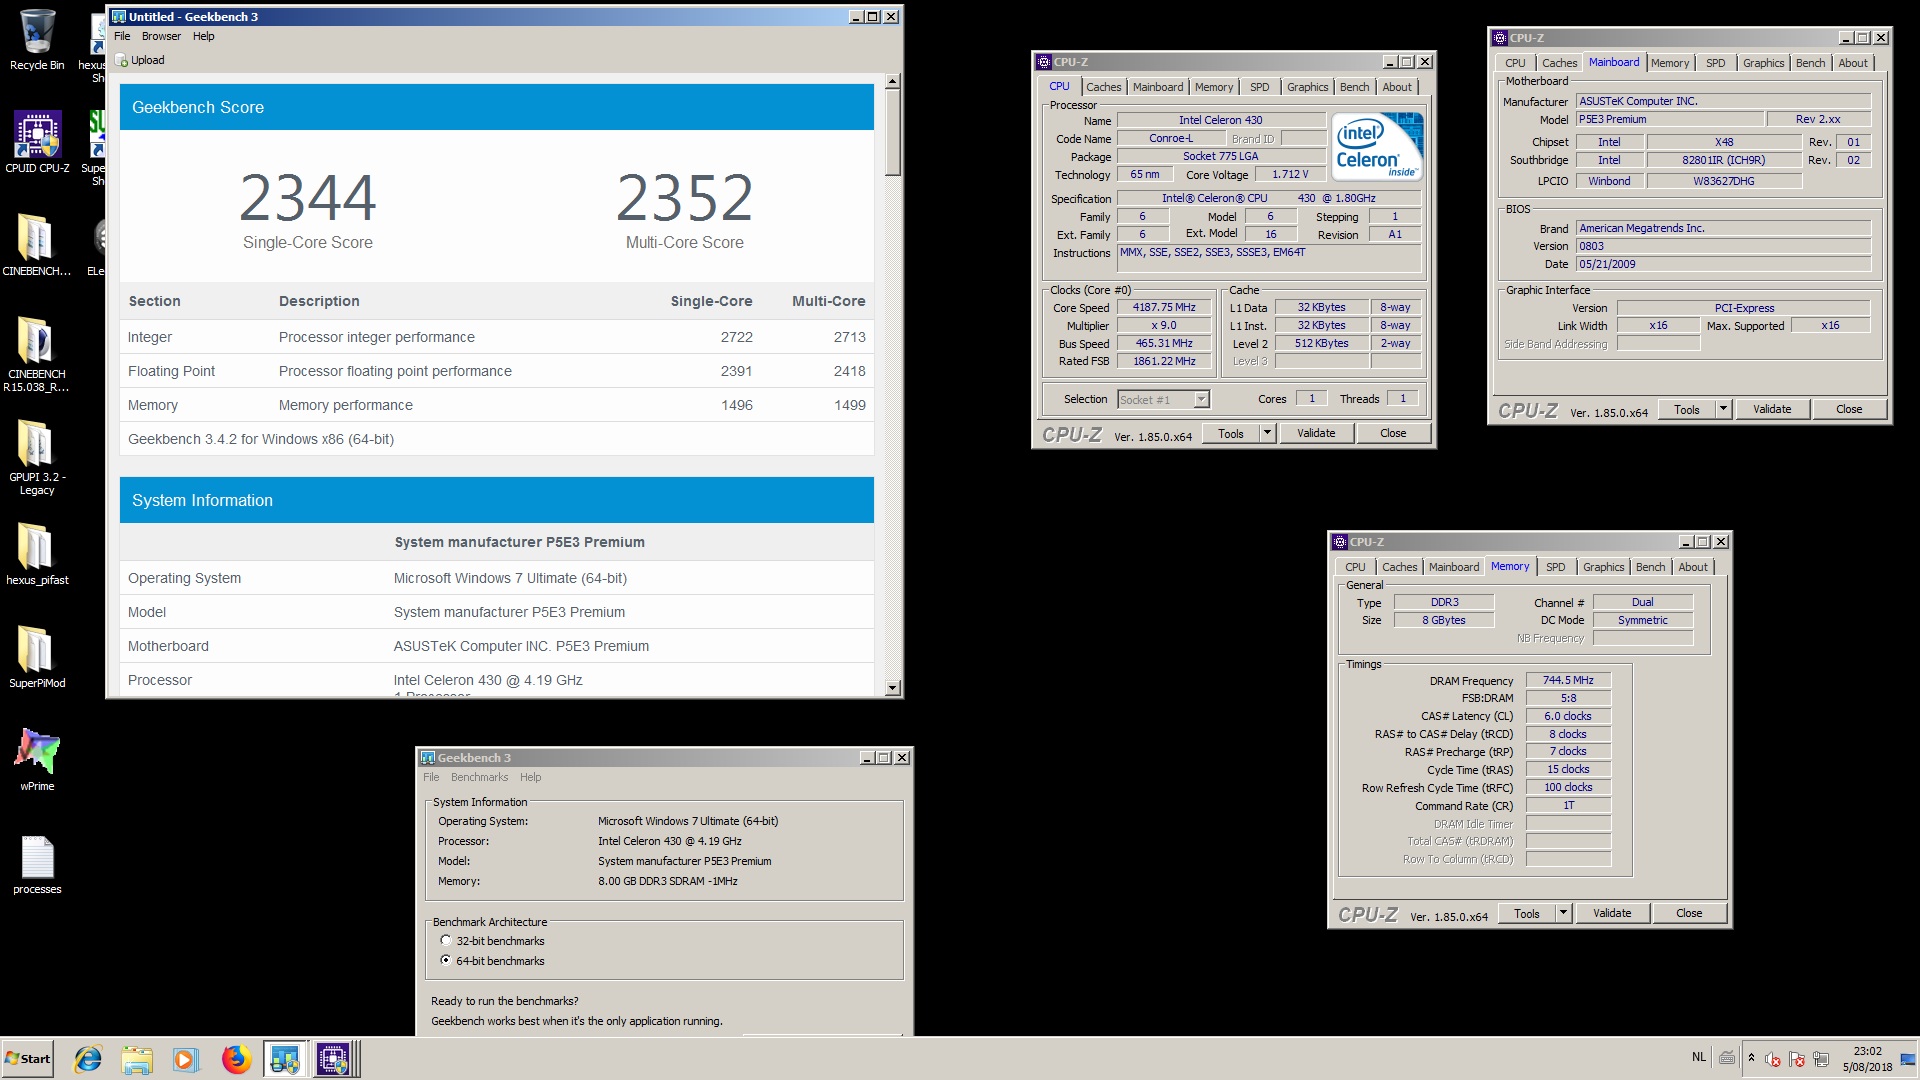
Task: Click the Floating Point row in Geekbench table
Action: pyautogui.click(x=497, y=371)
